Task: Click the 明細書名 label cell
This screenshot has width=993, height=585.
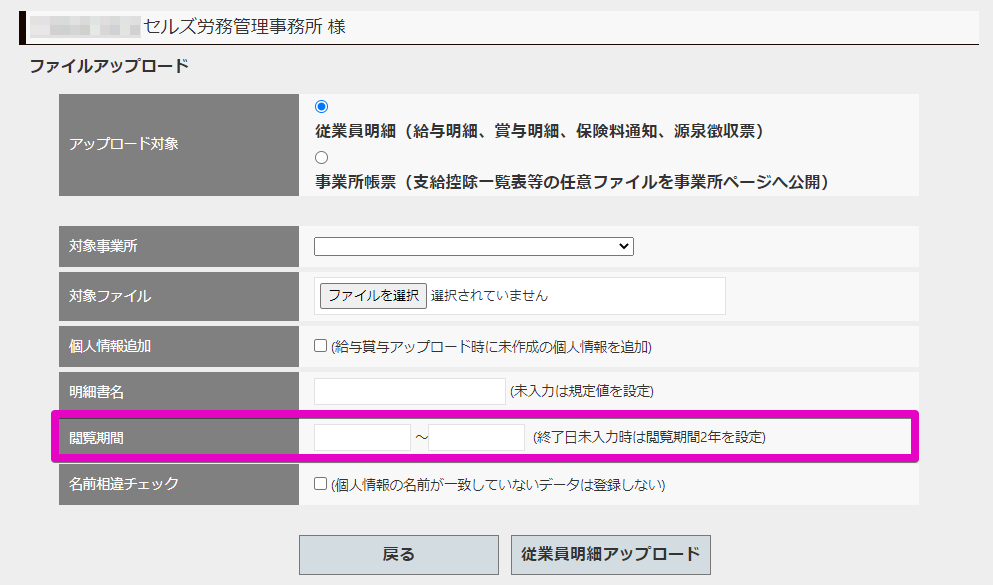Action: 179,392
